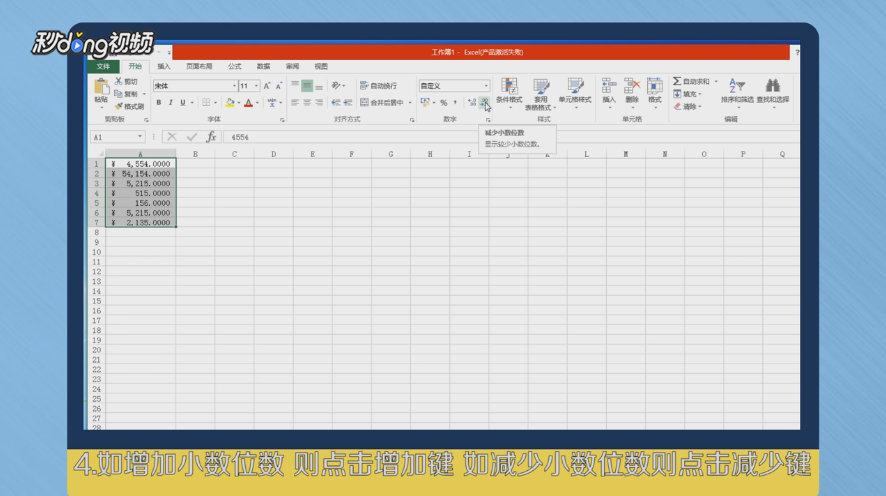Image resolution: width=886 pixels, height=496 pixels.
Task: Click the decrease indent icon
Action: [x=336, y=103]
